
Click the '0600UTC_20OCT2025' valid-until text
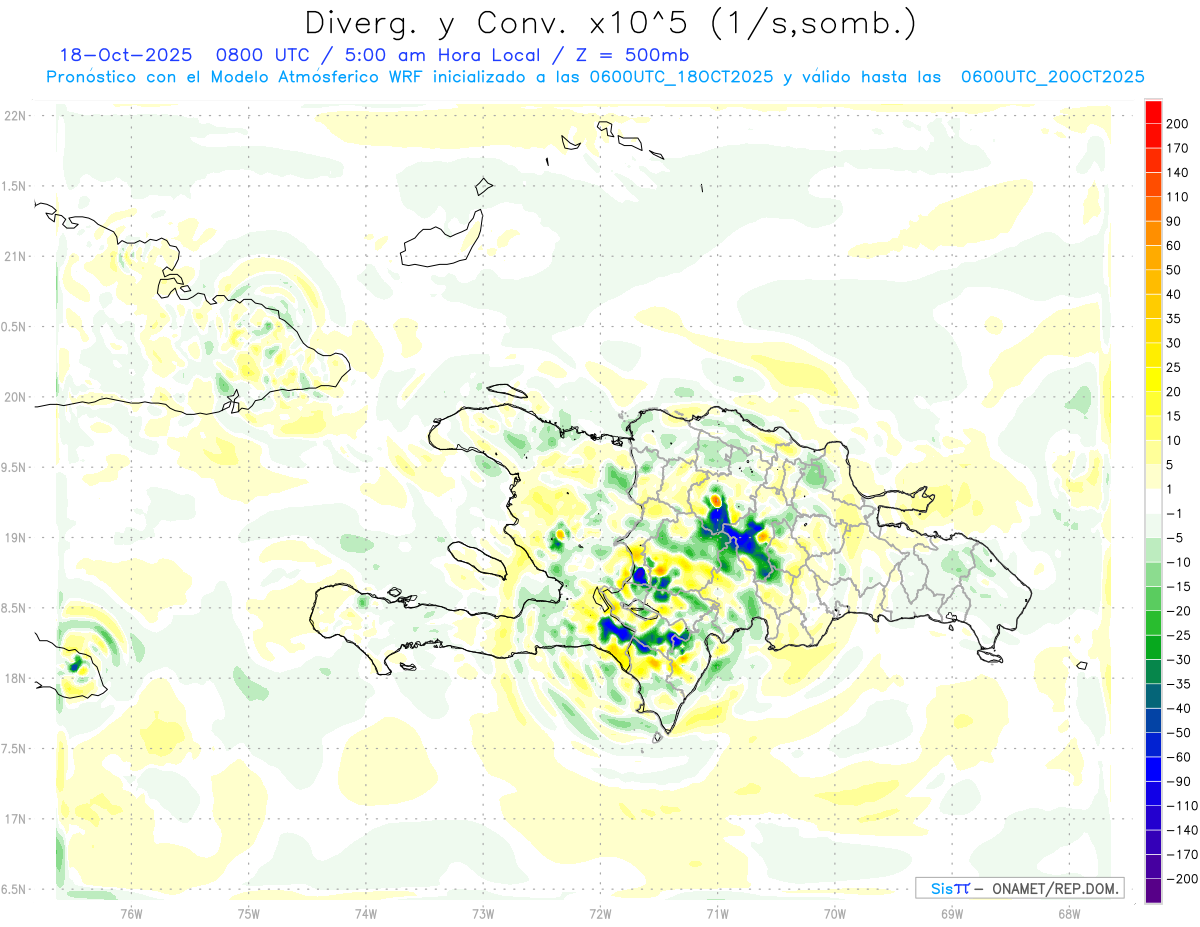pyautogui.click(x=1053, y=77)
